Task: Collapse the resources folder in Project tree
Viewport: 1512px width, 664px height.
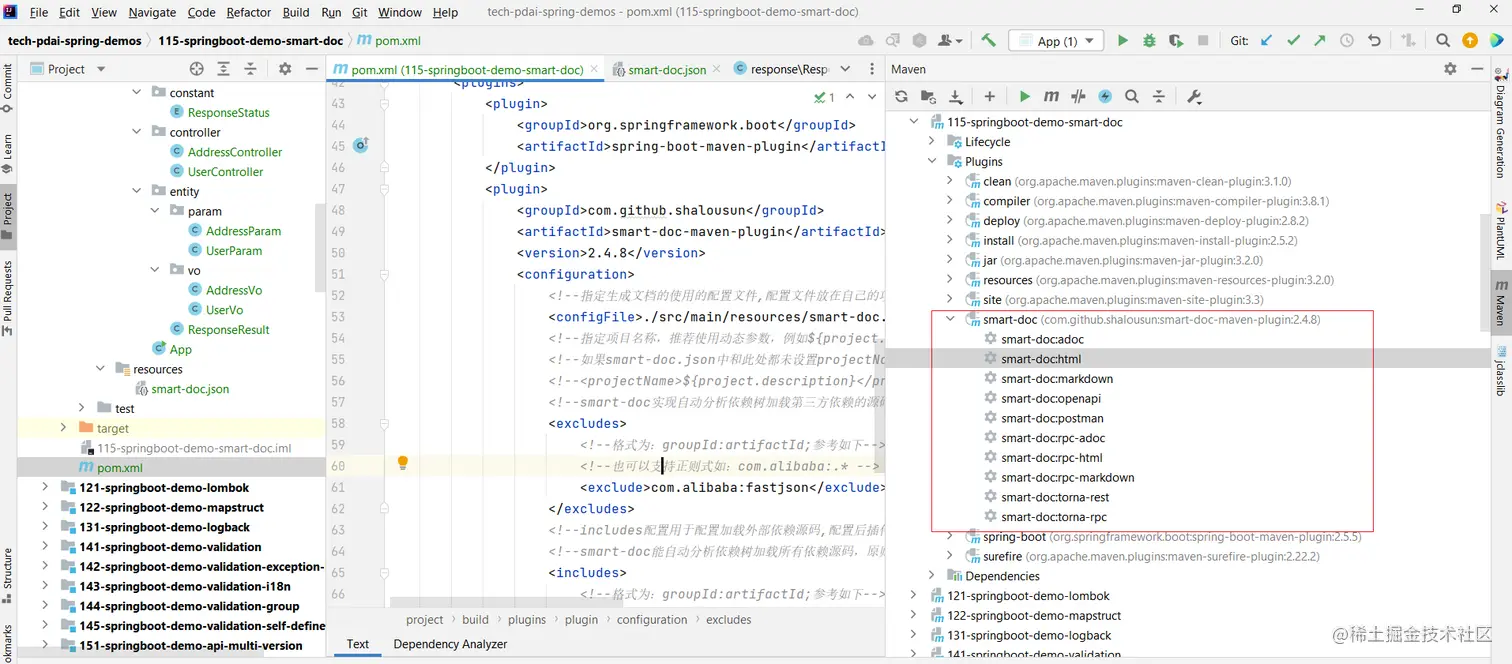Action: click(101, 369)
